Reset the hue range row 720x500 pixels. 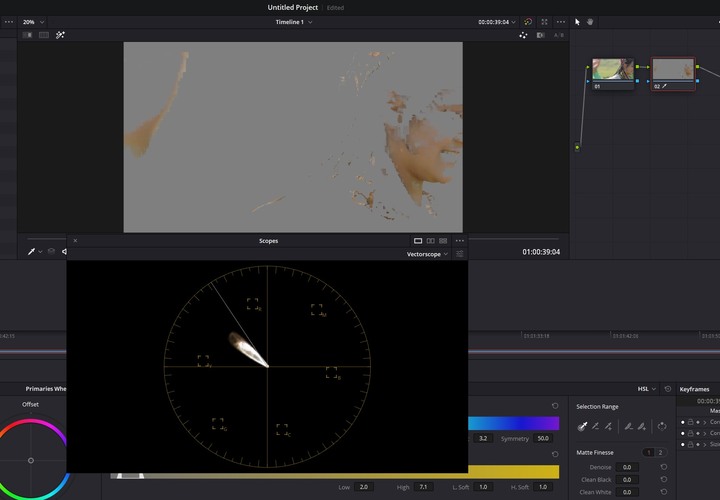pos(555,406)
